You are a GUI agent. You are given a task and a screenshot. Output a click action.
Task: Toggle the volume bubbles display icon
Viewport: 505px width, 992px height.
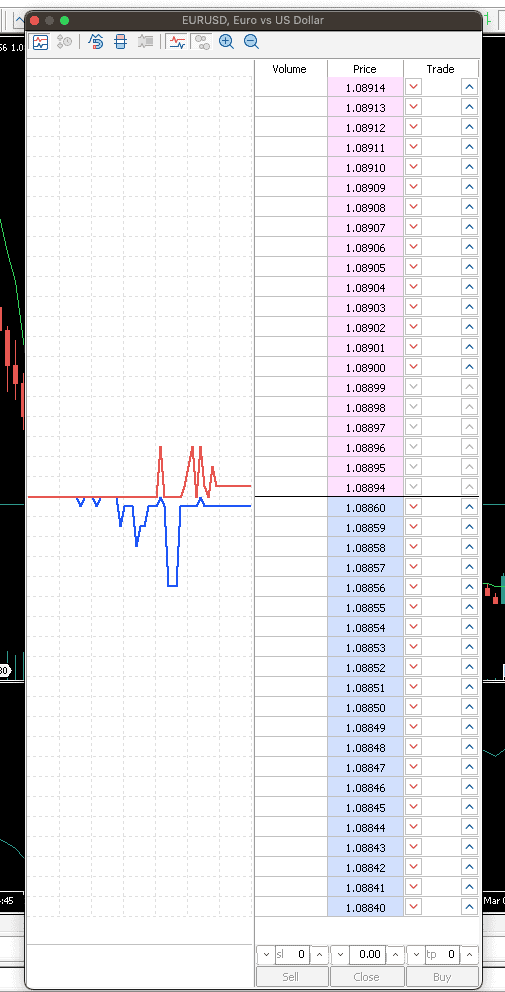pyautogui.click(x=202, y=42)
